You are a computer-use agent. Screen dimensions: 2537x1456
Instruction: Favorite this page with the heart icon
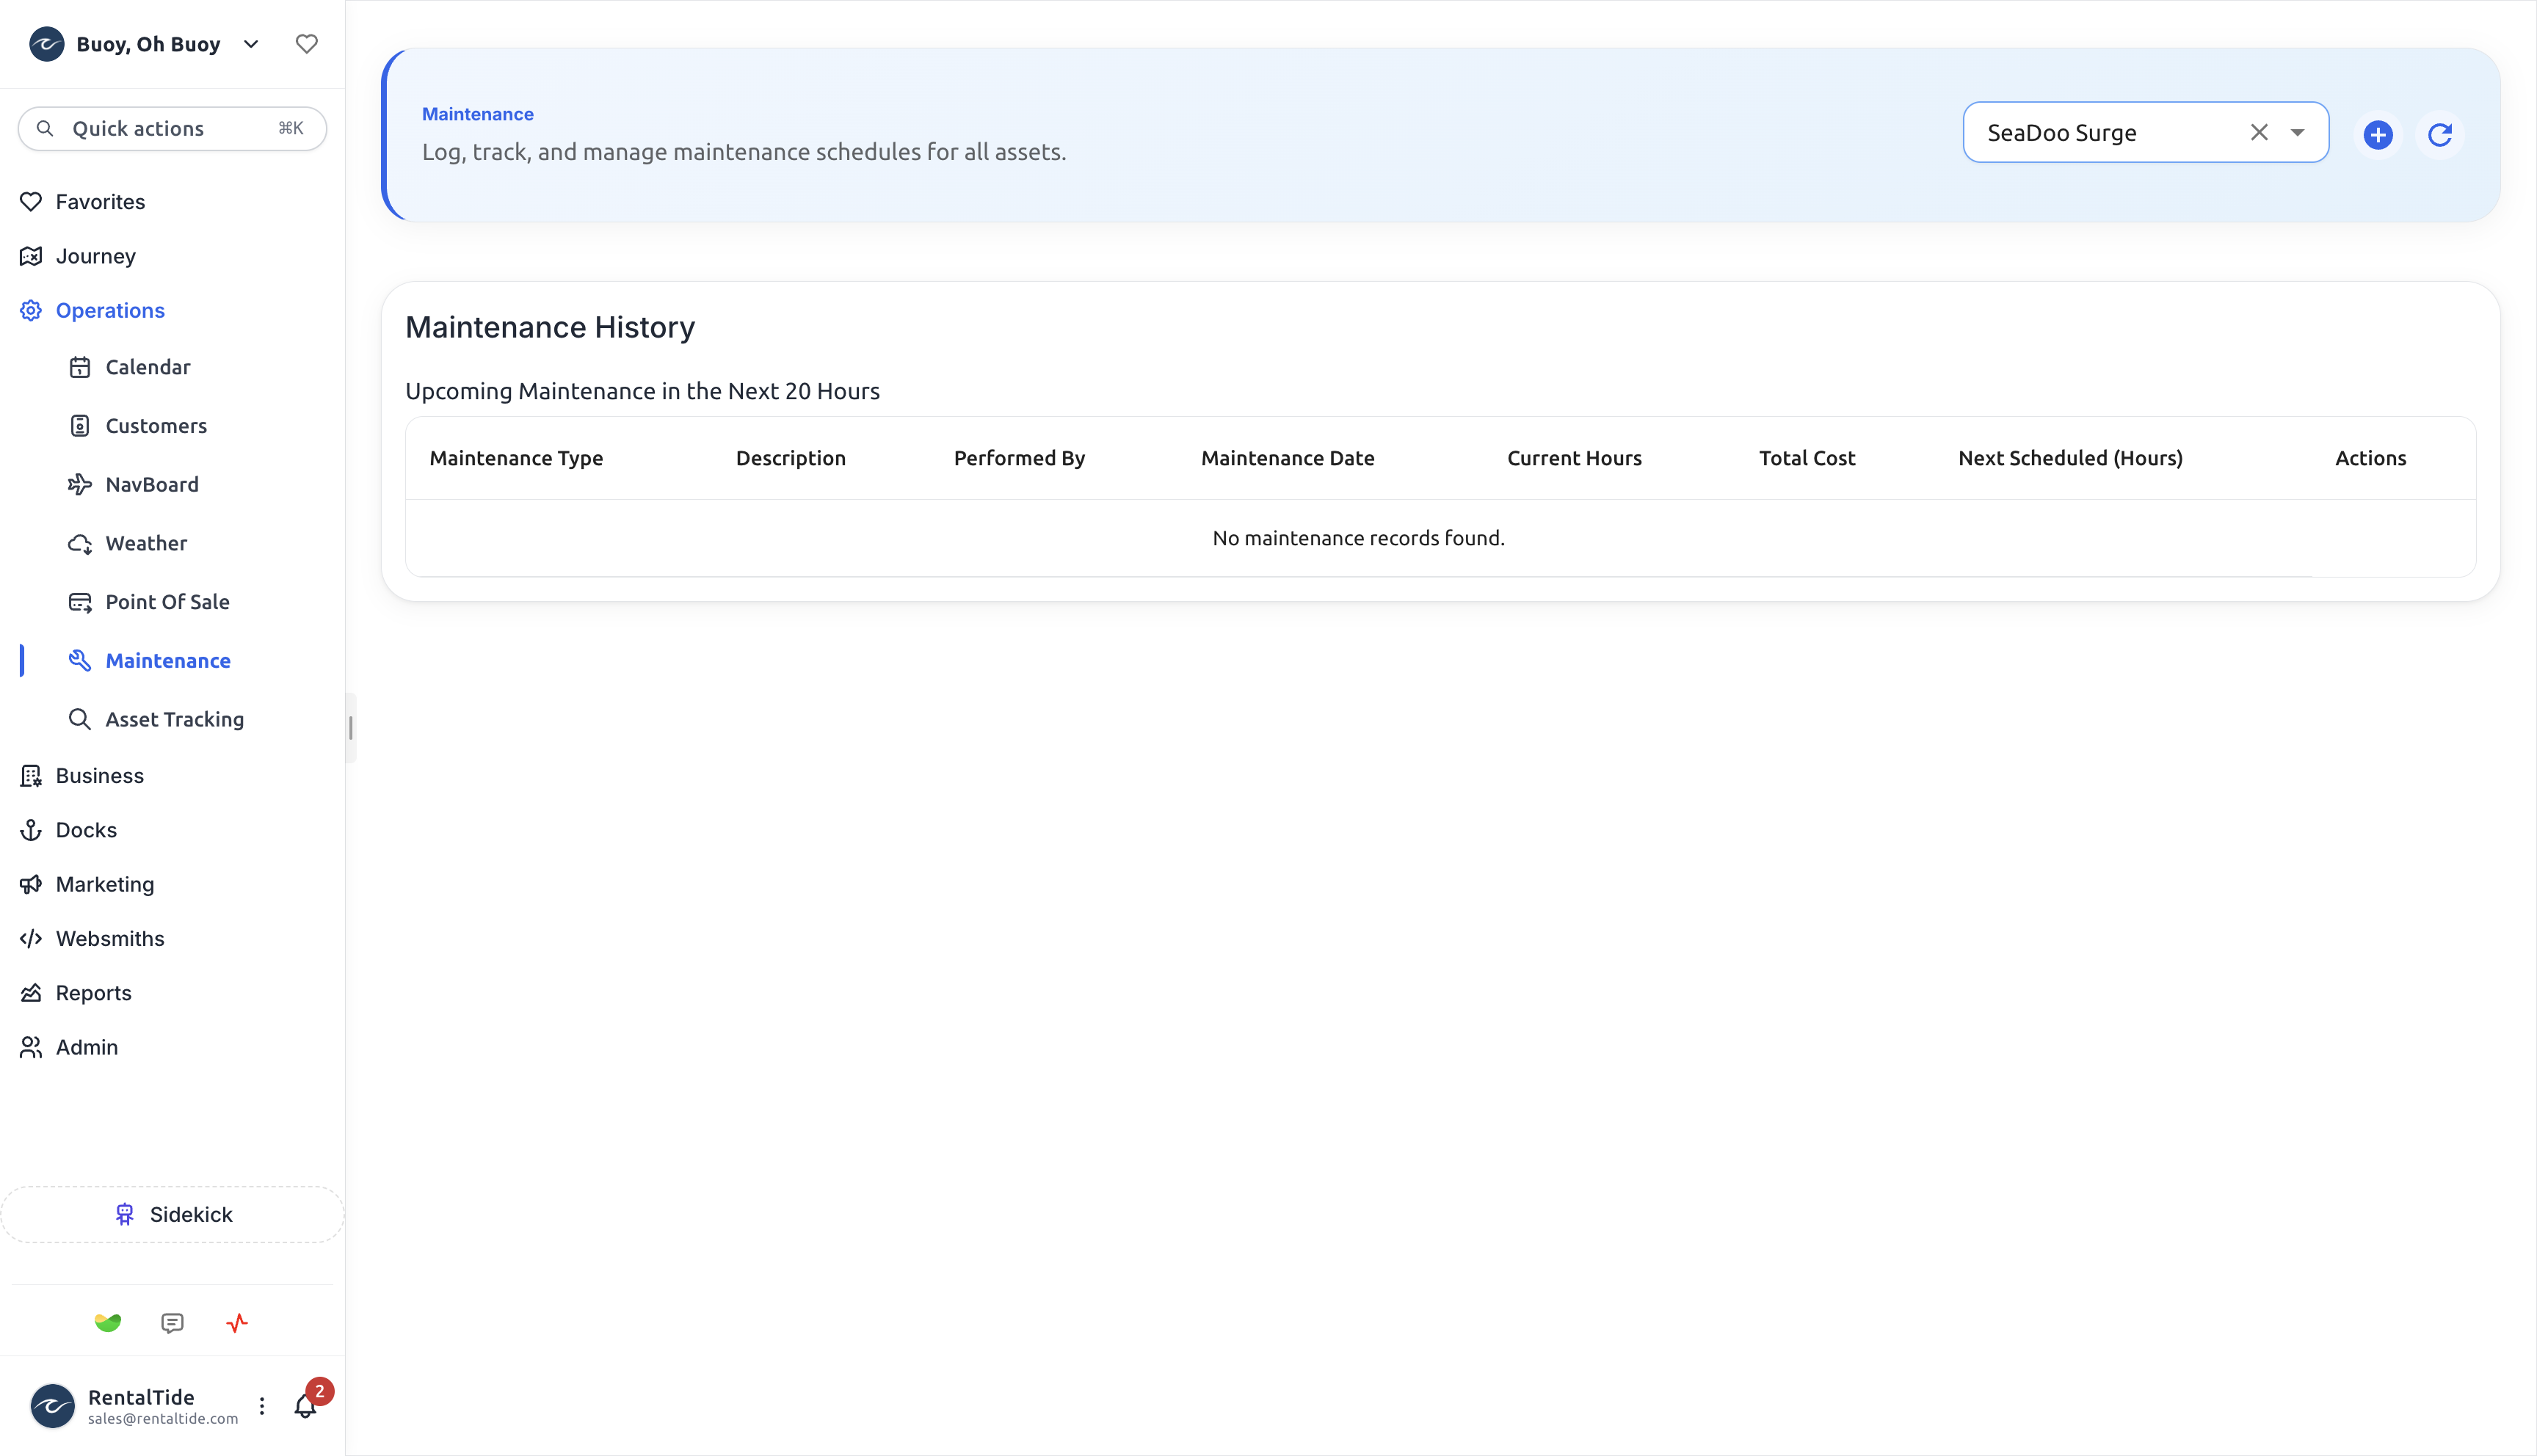pyautogui.click(x=307, y=44)
